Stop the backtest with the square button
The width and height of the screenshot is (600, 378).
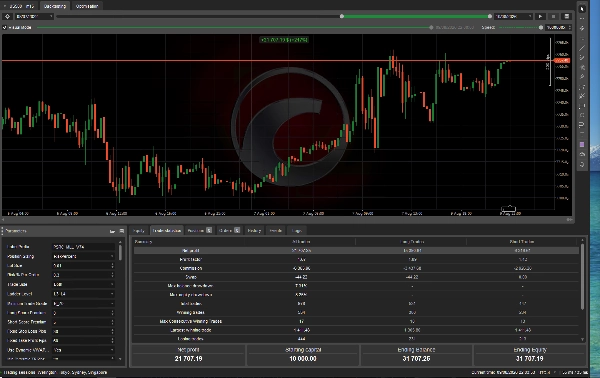553,16
